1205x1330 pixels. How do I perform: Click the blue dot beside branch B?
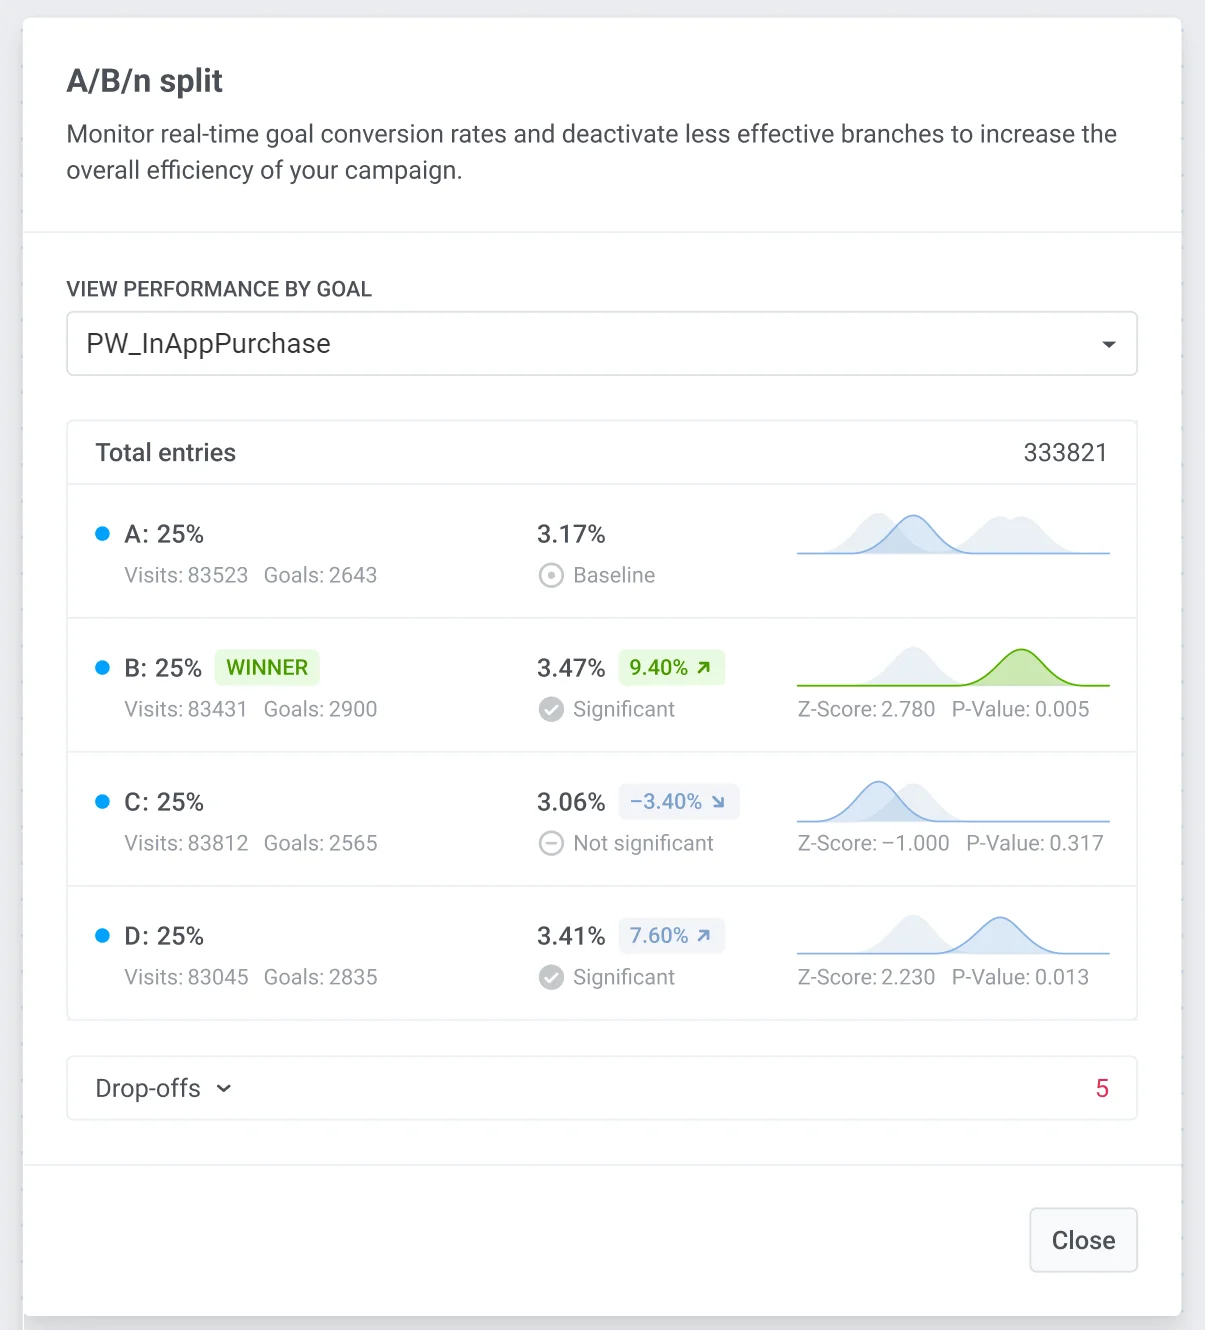(102, 668)
